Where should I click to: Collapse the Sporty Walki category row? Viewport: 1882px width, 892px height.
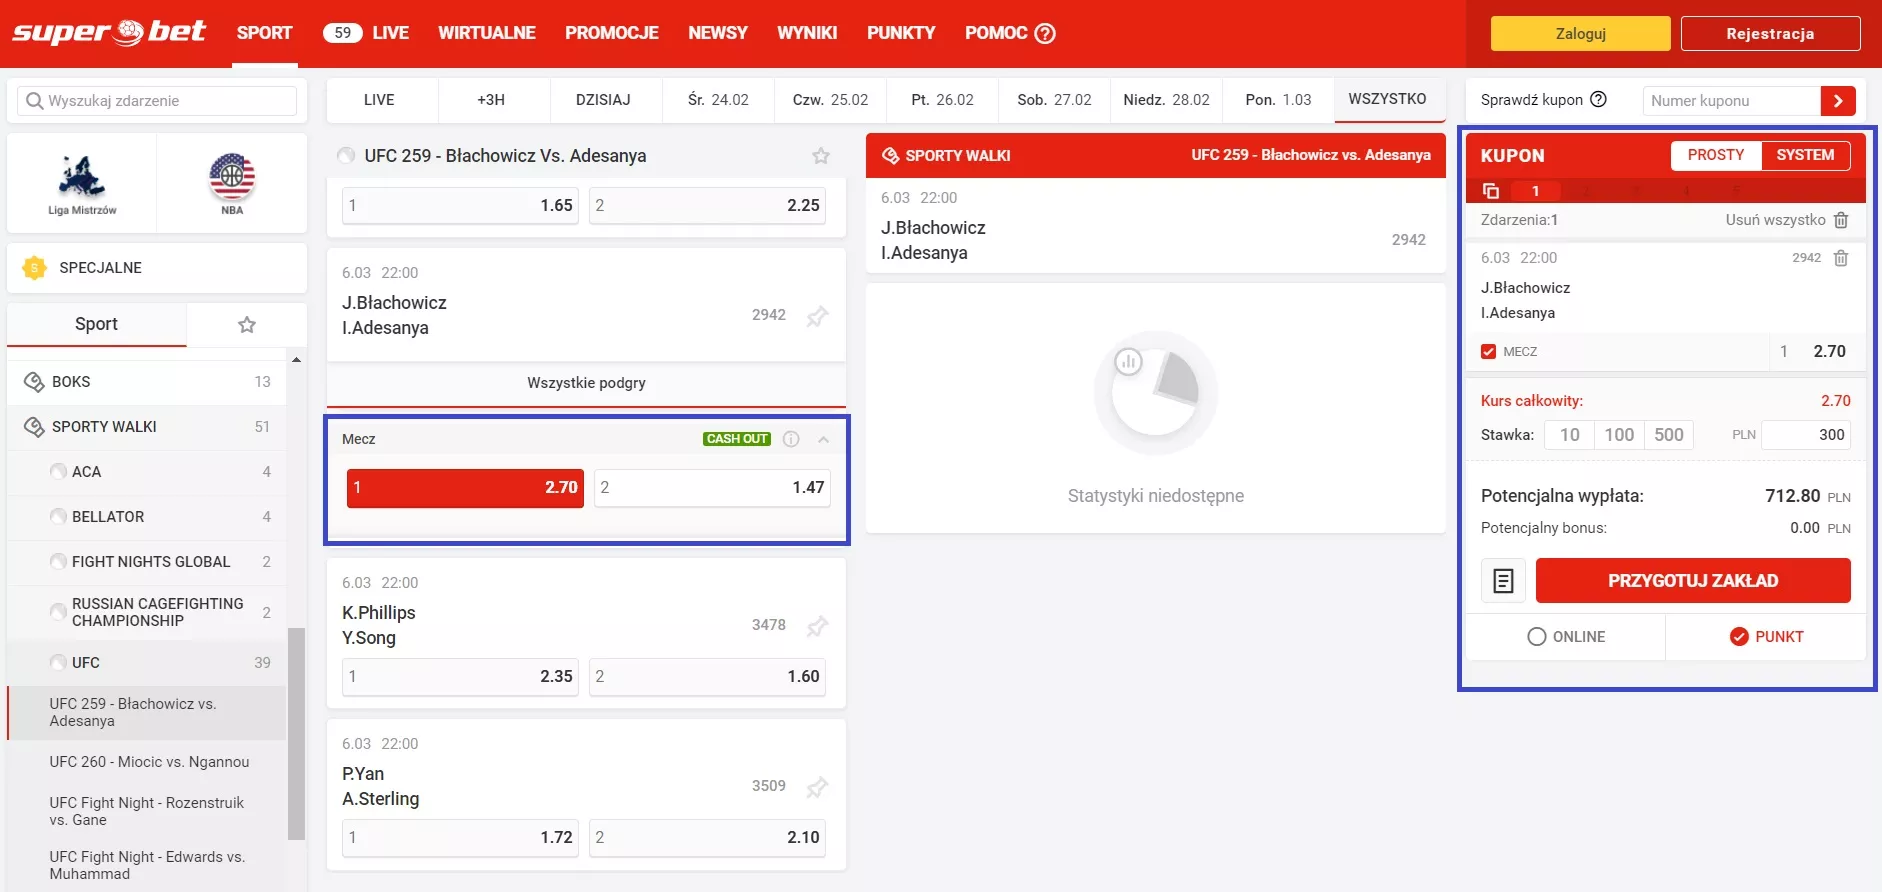pos(147,427)
